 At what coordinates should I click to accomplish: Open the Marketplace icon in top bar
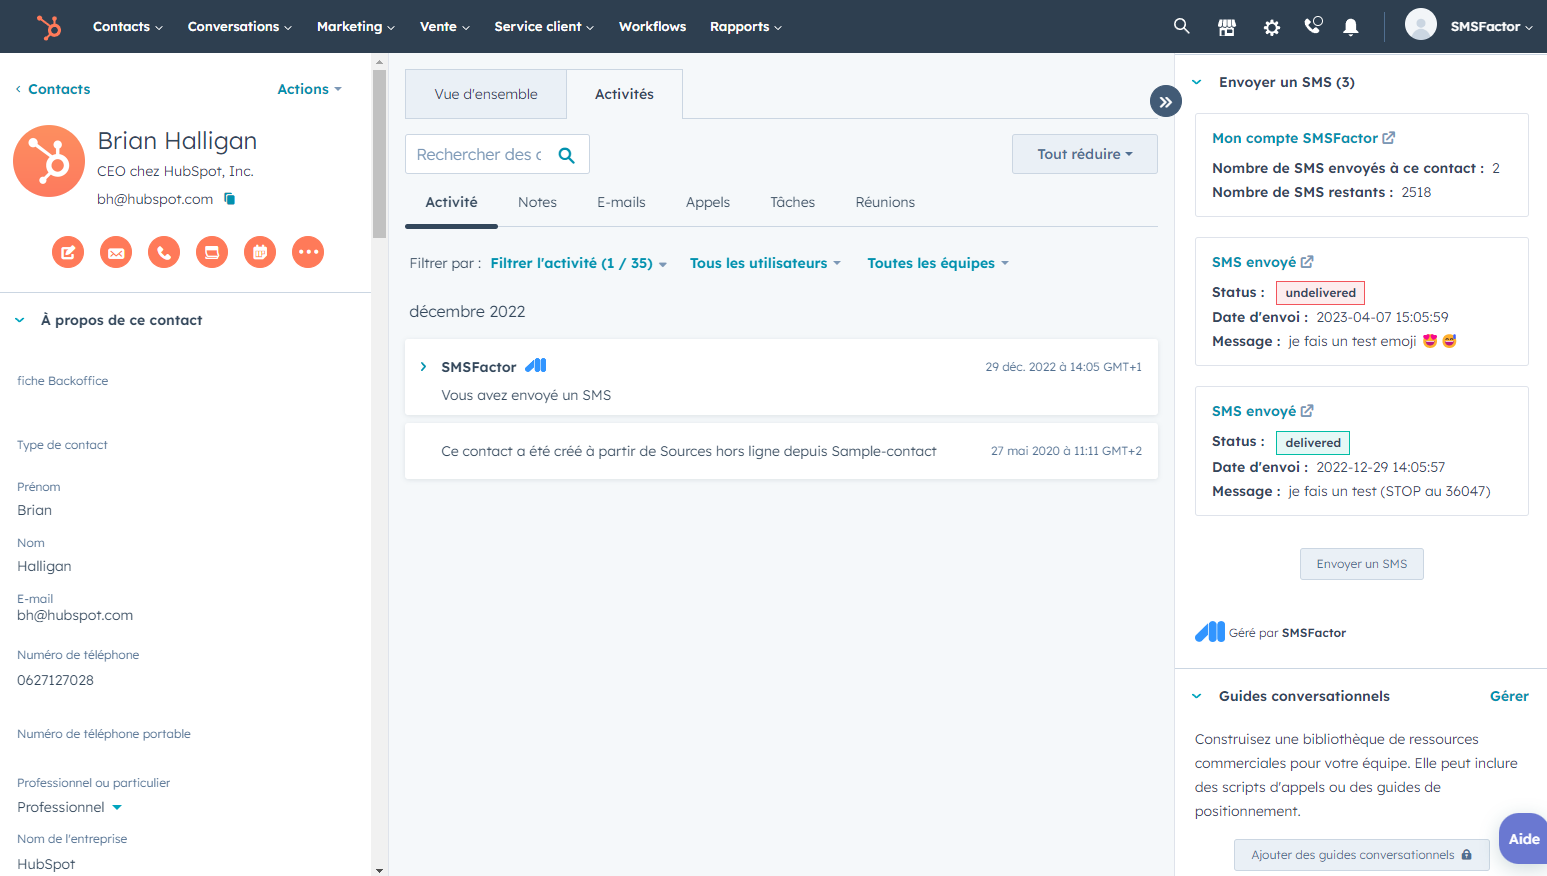[1227, 27]
